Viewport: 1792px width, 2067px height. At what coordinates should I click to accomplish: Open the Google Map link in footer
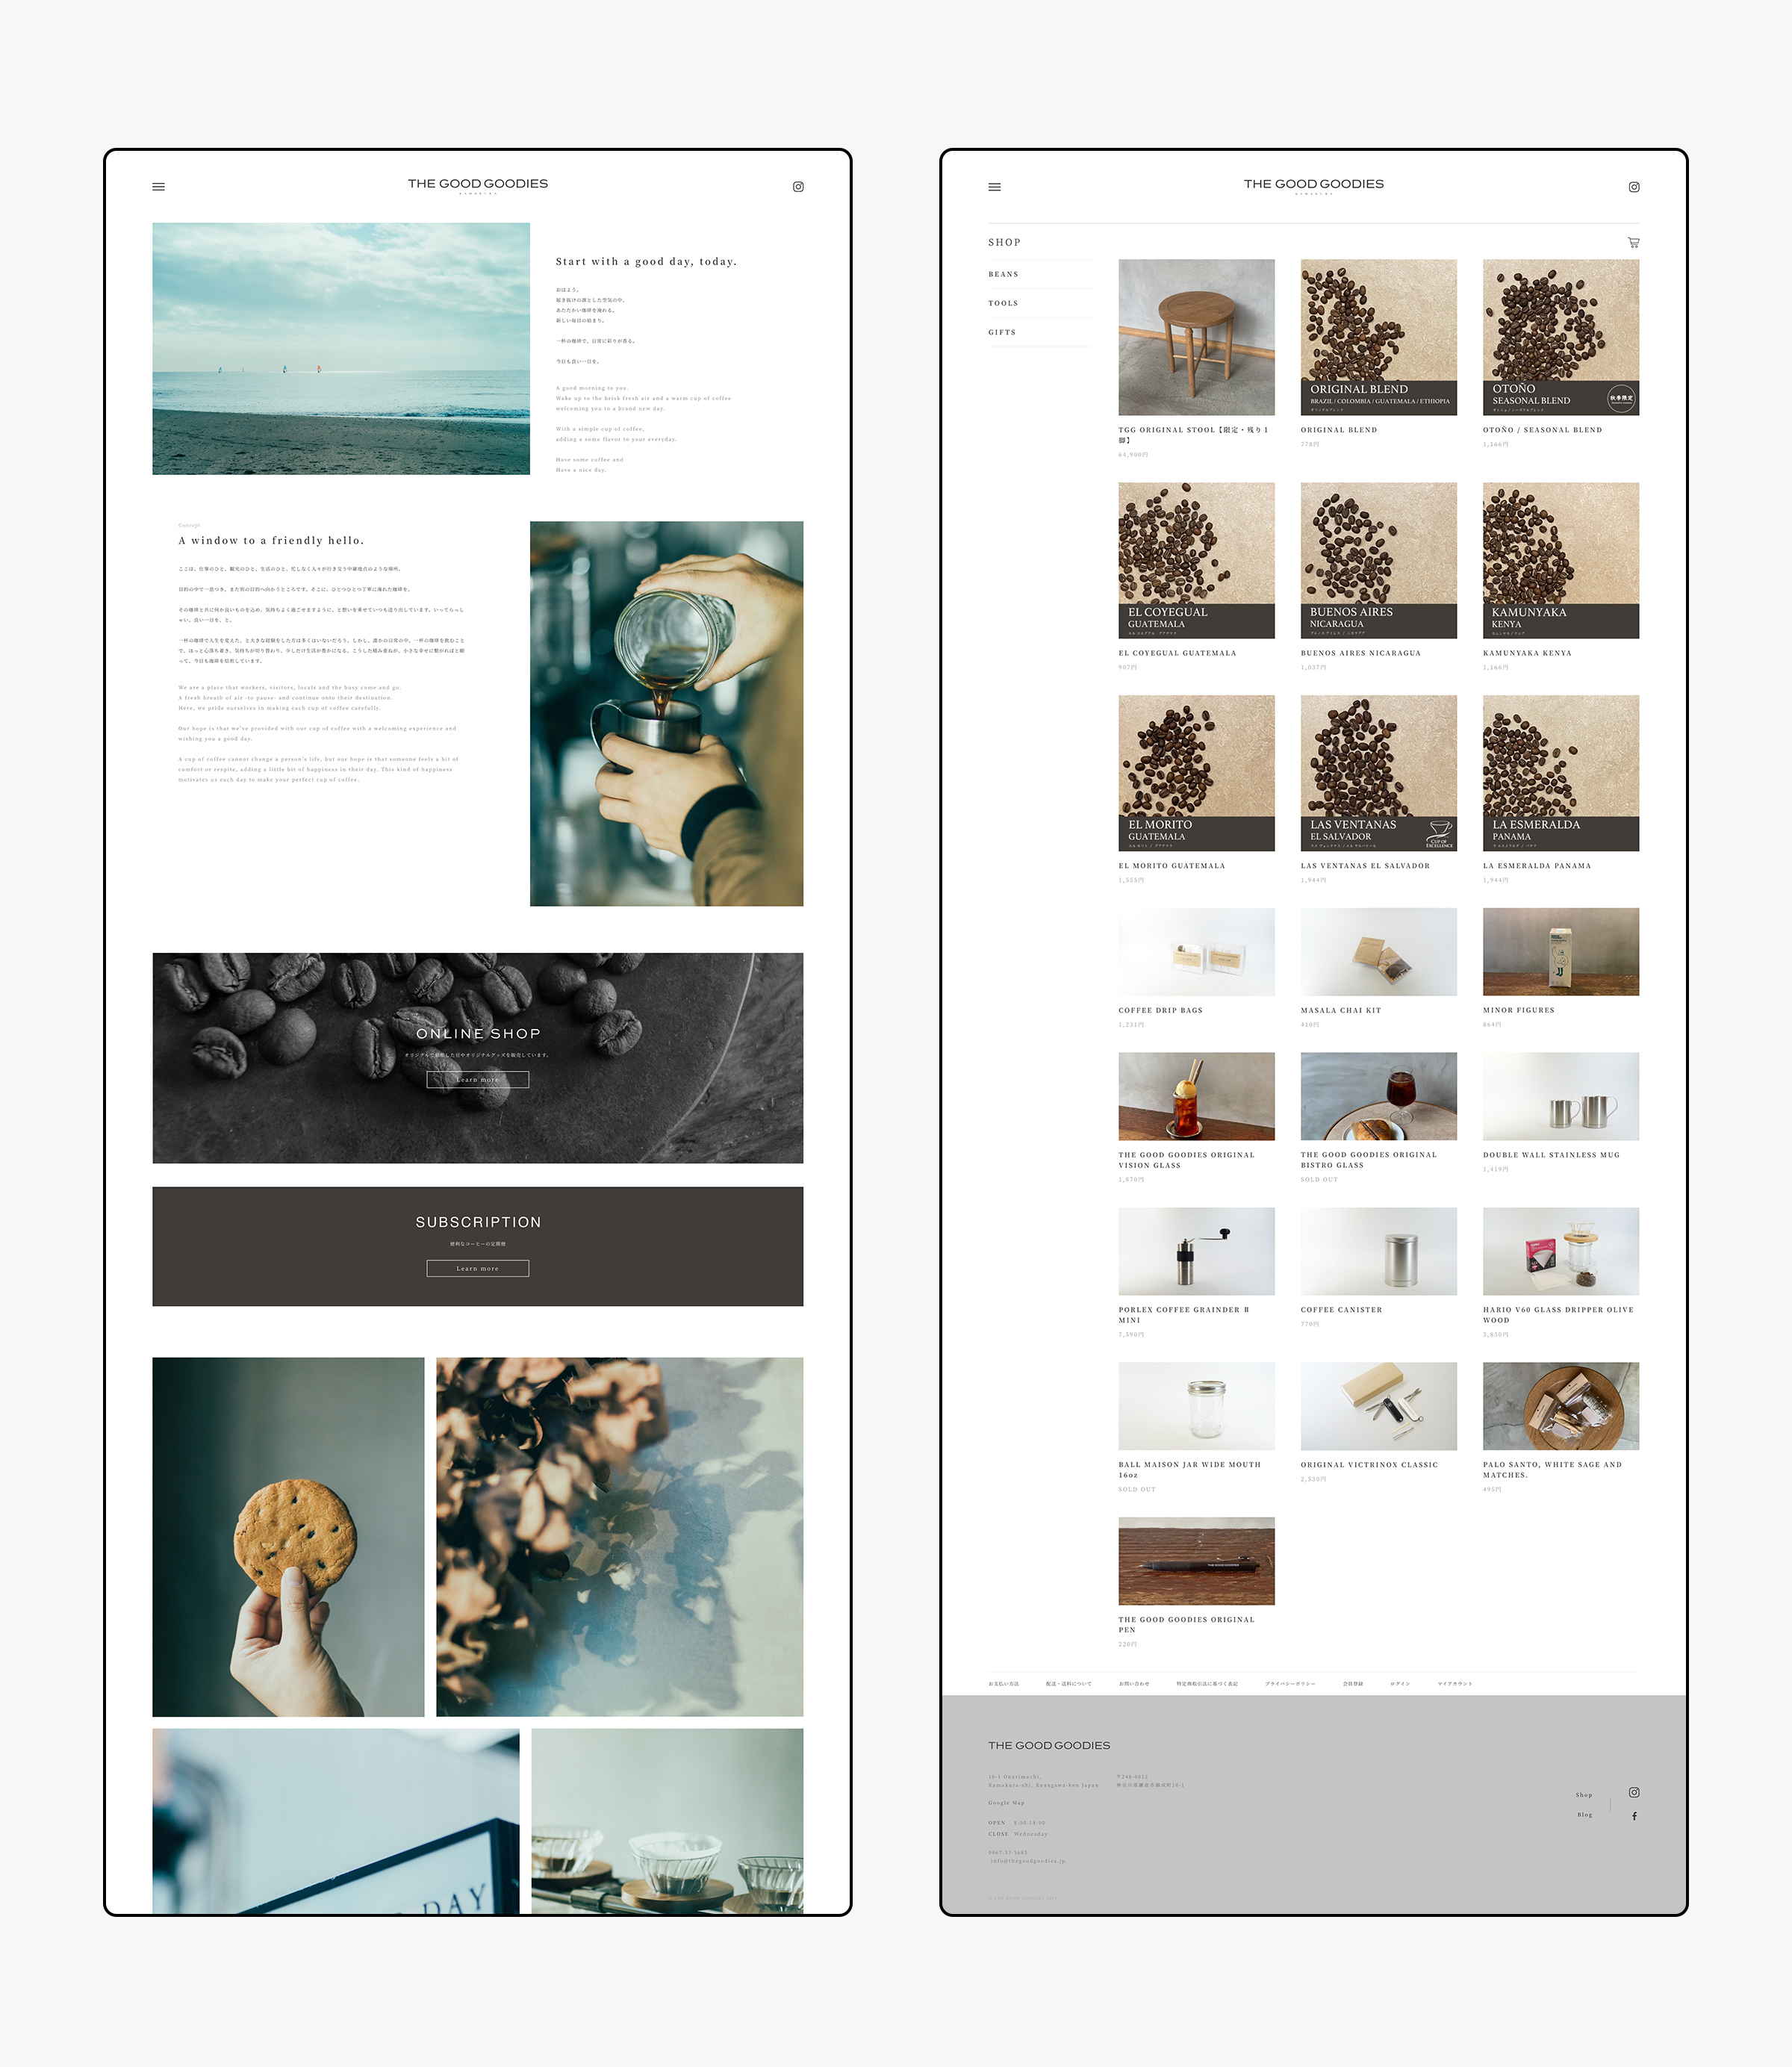(x=1006, y=1803)
